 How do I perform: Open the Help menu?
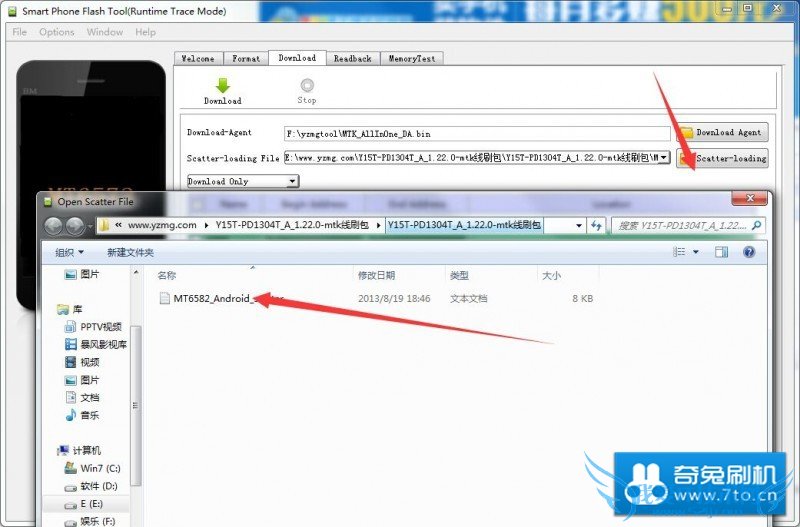[x=145, y=32]
